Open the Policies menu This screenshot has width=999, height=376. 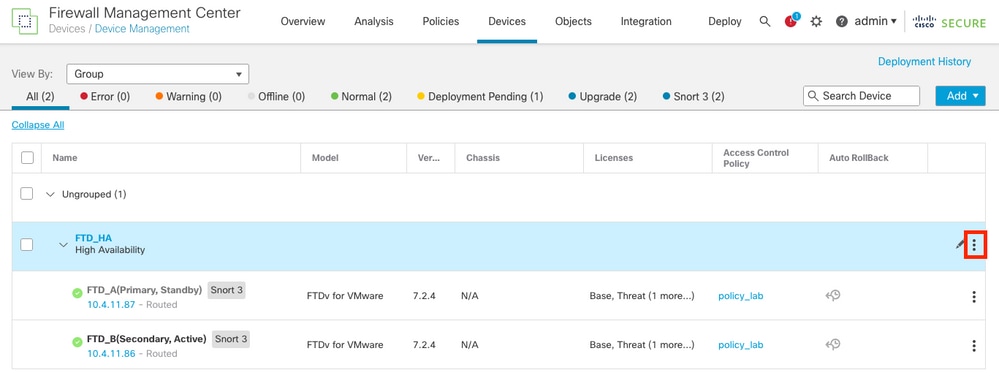[x=441, y=21]
